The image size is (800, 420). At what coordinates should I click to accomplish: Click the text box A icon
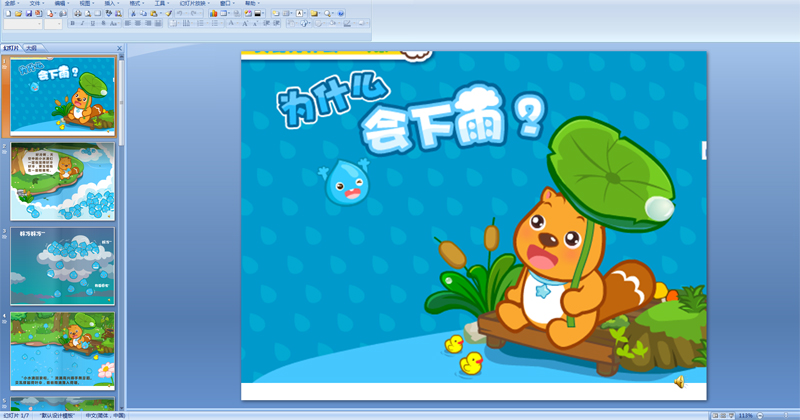tap(299, 14)
